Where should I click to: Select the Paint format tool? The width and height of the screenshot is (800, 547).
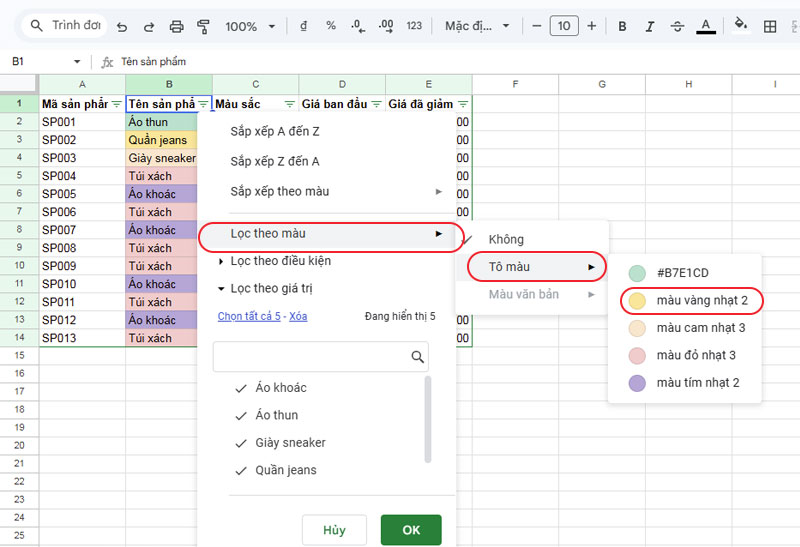pyautogui.click(x=204, y=27)
